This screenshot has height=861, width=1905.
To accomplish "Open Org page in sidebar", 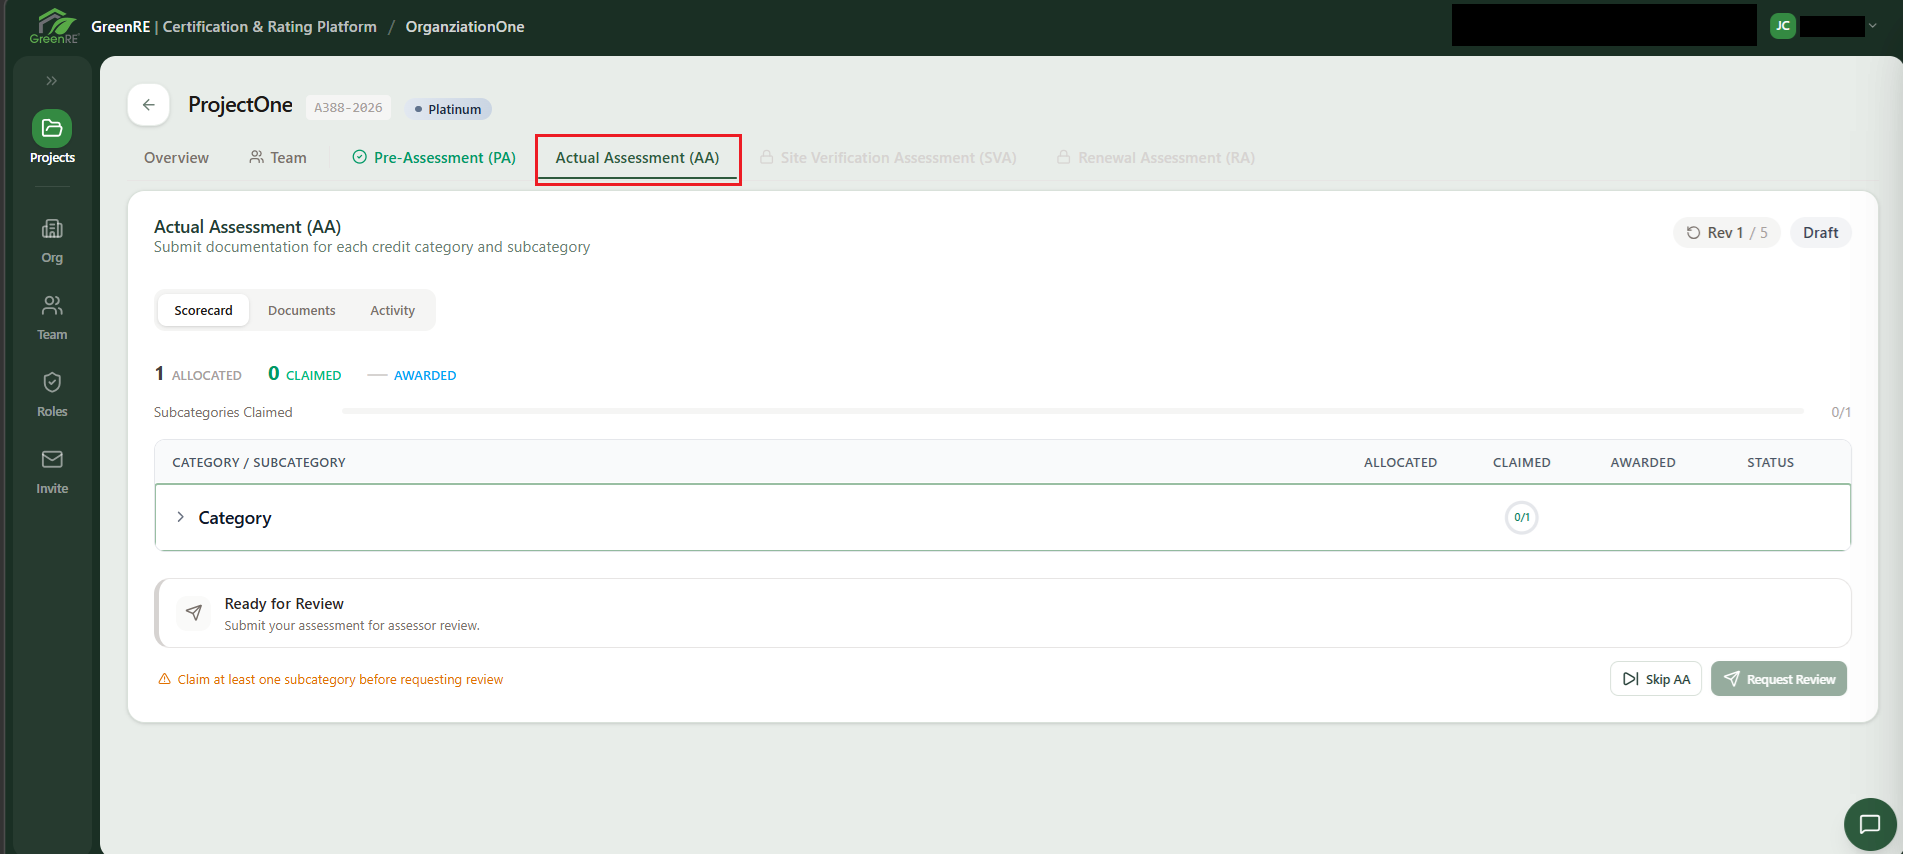I will pyautogui.click(x=52, y=241).
